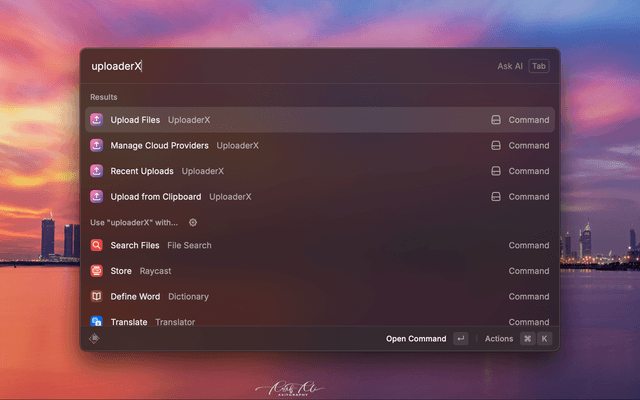Click the extension icon on Recent Uploads row
The image size is (640, 400).
coord(495,171)
